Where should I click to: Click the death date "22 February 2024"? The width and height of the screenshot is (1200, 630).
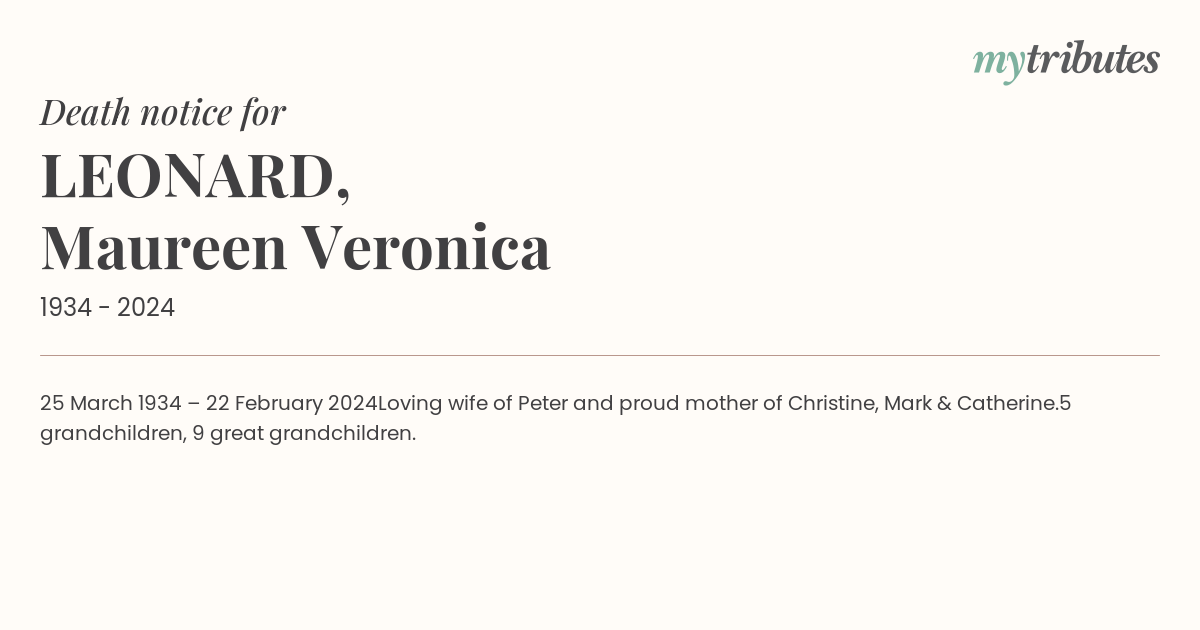(292, 404)
